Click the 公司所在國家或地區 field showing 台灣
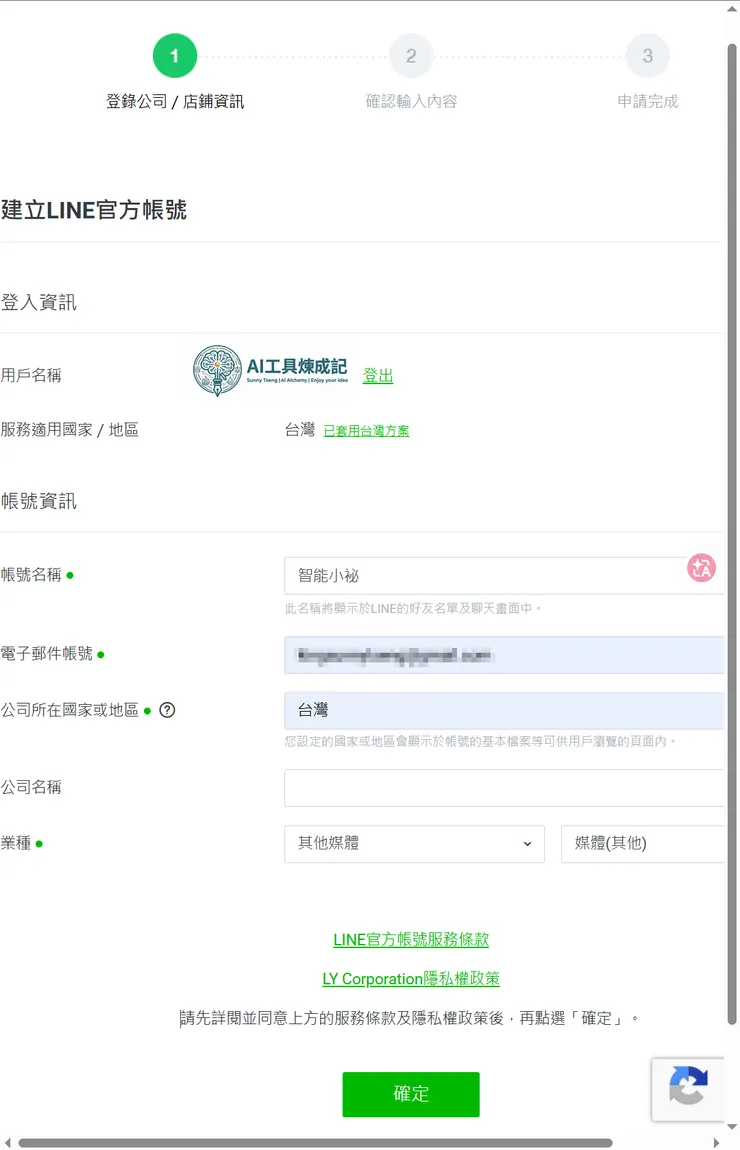This screenshot has height=1150, width=740. pos(504,711)
